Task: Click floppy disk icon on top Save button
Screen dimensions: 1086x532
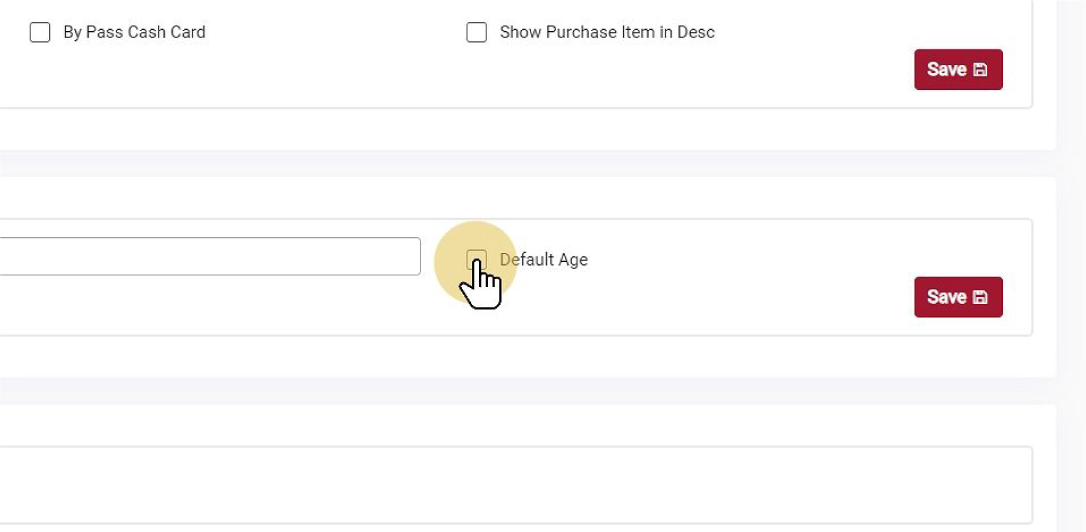Action: [980, 70]
